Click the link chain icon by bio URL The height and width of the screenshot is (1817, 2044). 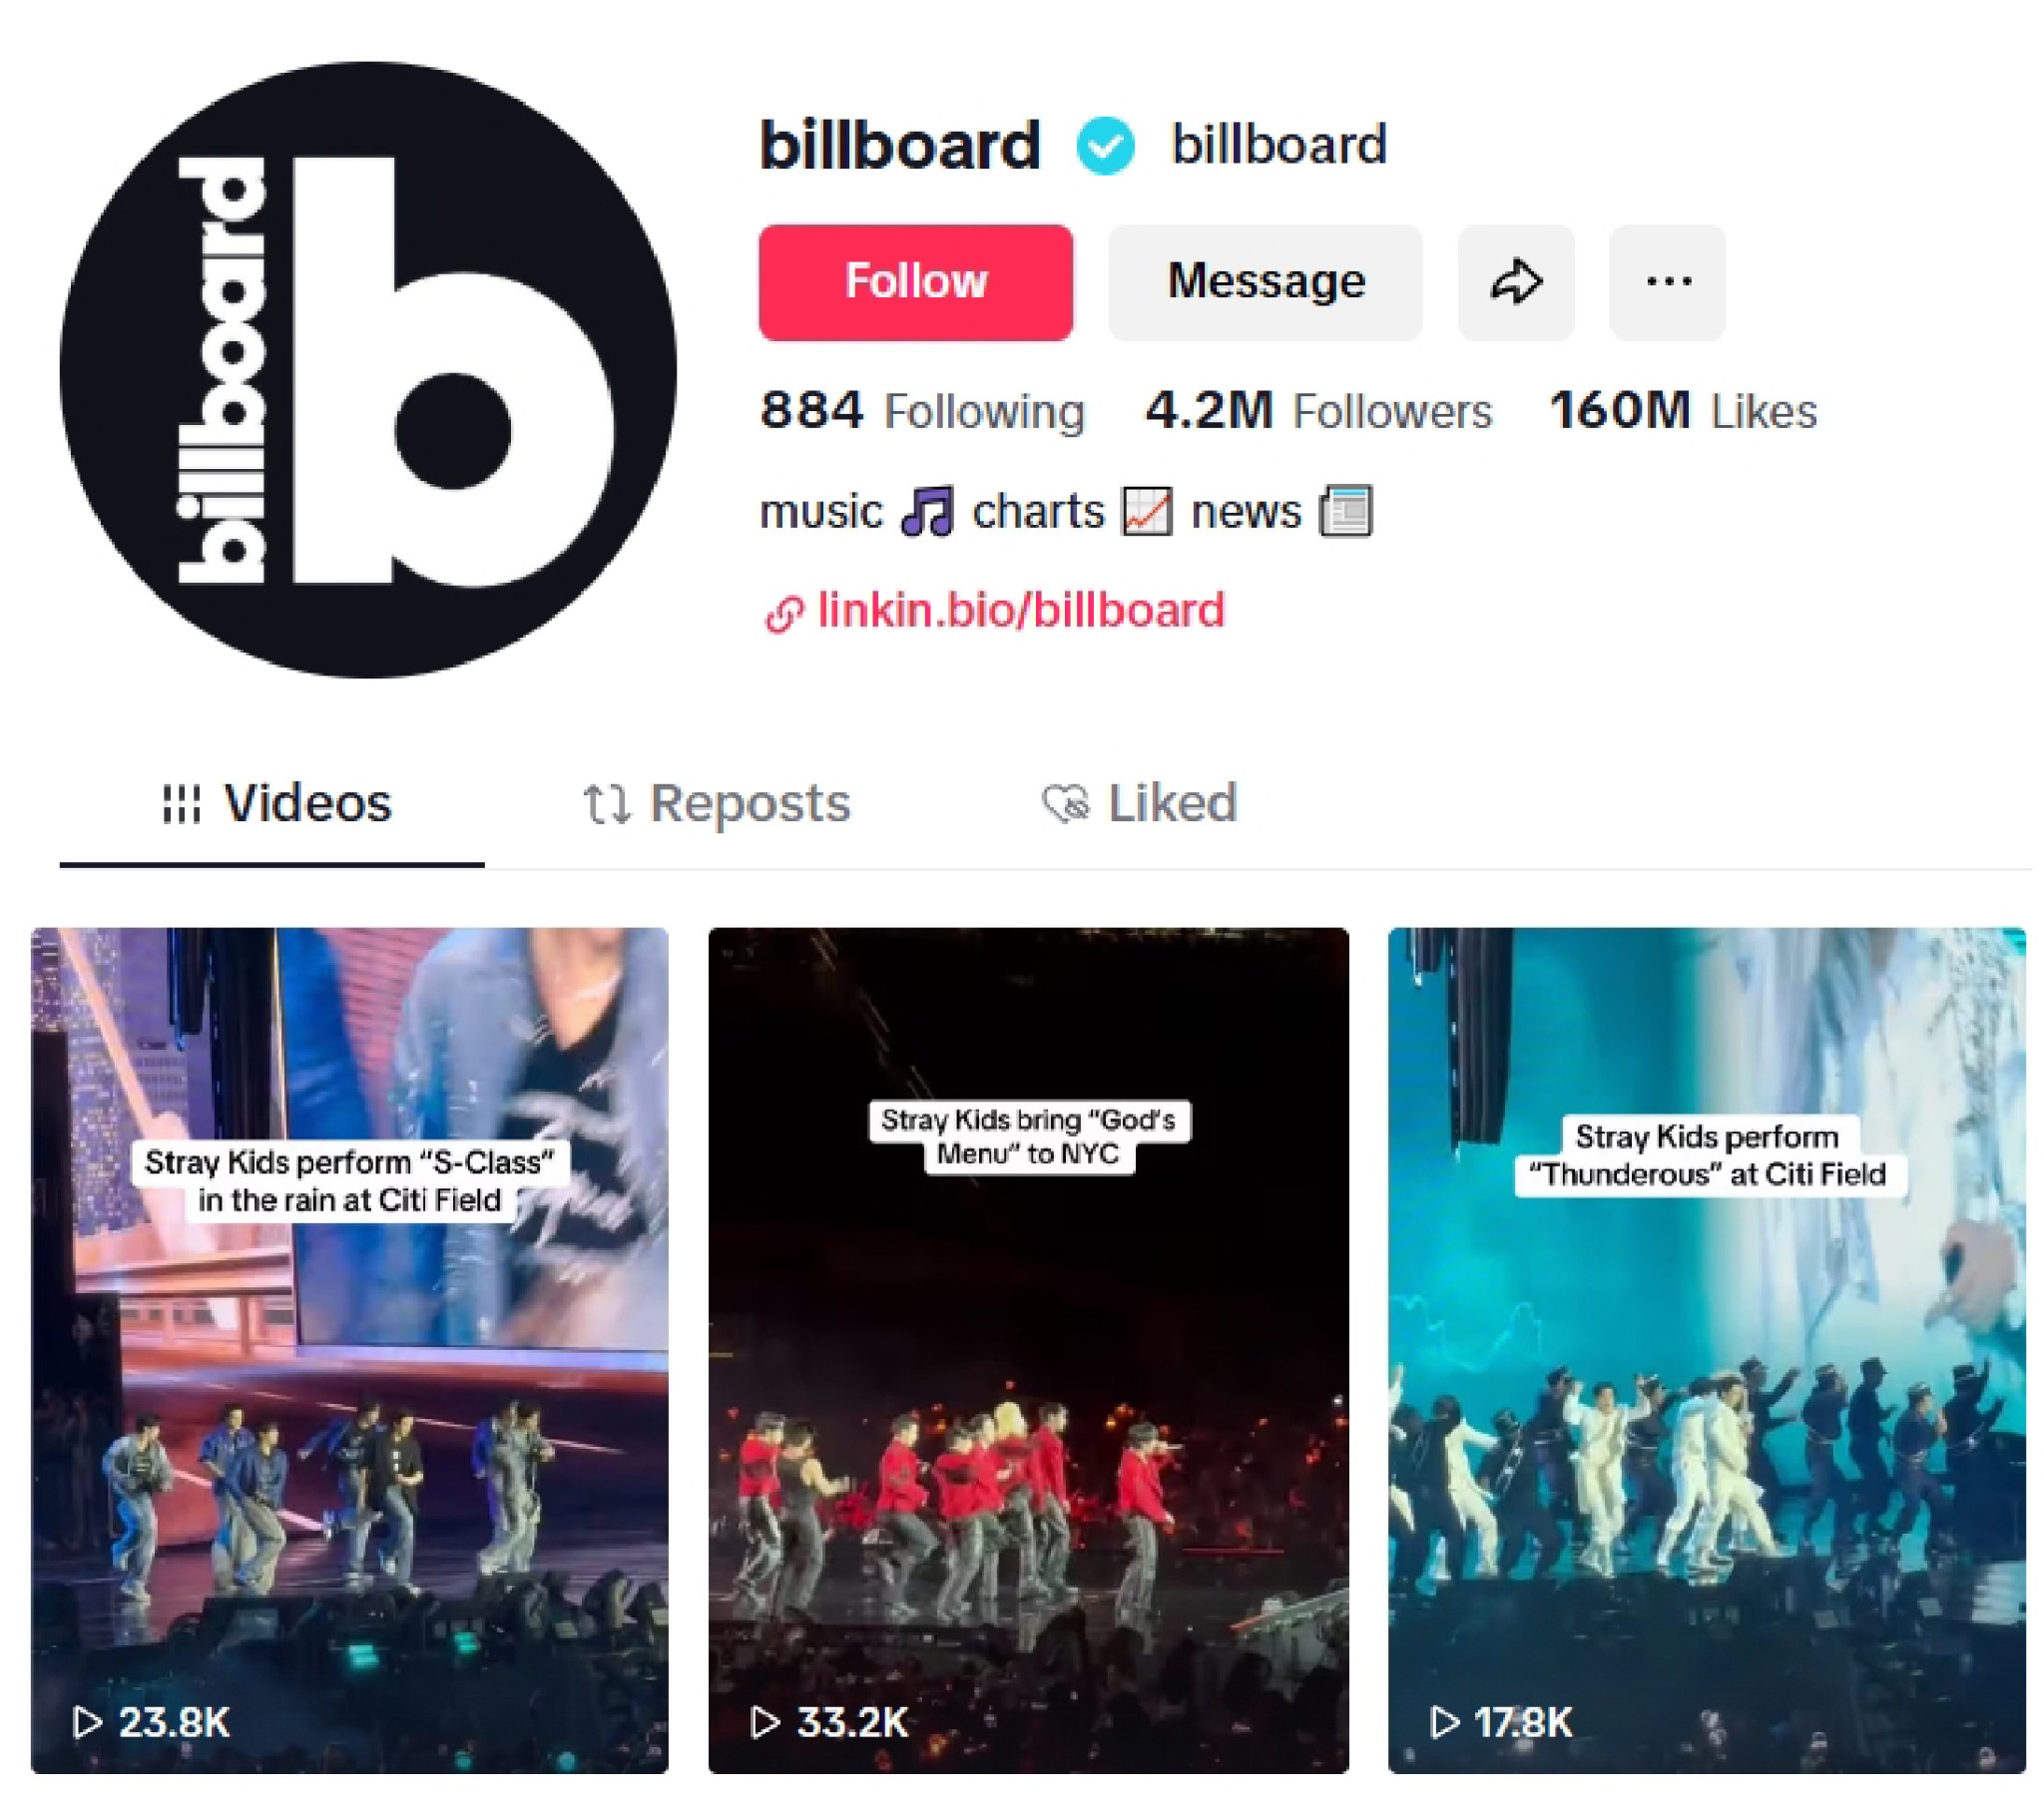click(784, 614)
